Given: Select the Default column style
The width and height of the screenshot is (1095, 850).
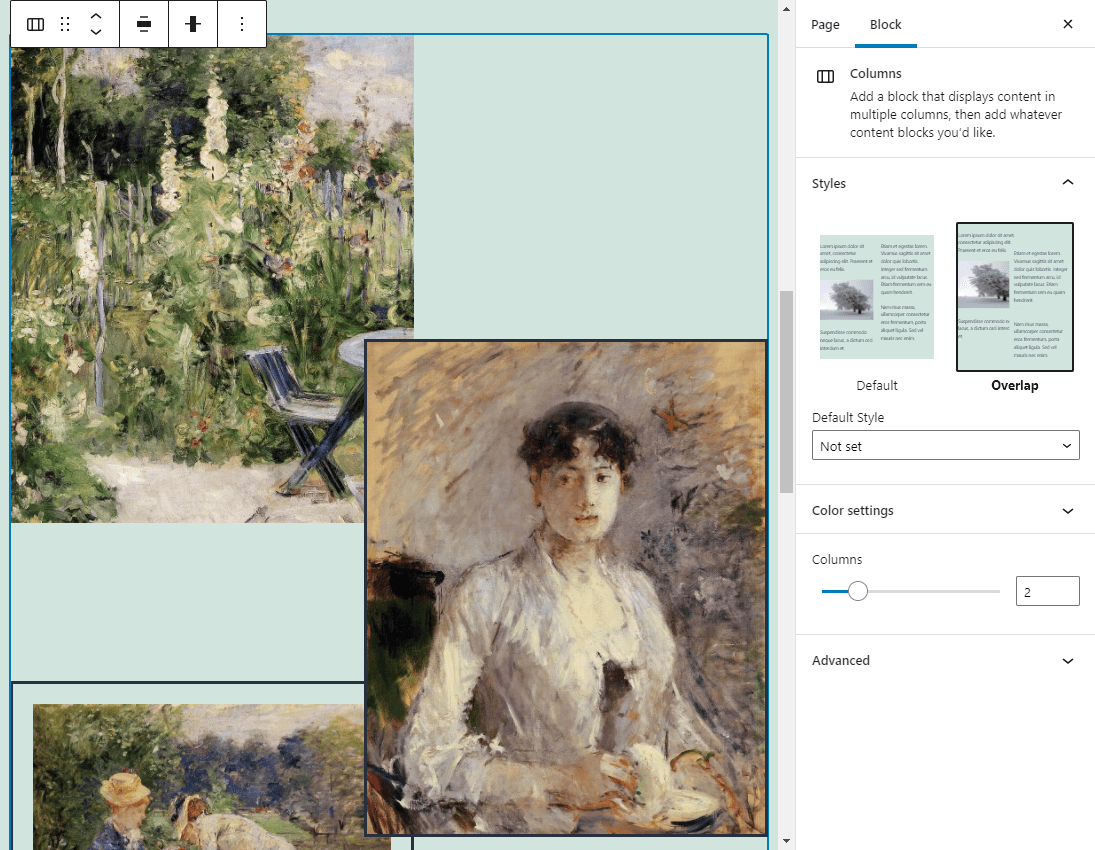Looking at the screenshot, I should click(877, 297).
